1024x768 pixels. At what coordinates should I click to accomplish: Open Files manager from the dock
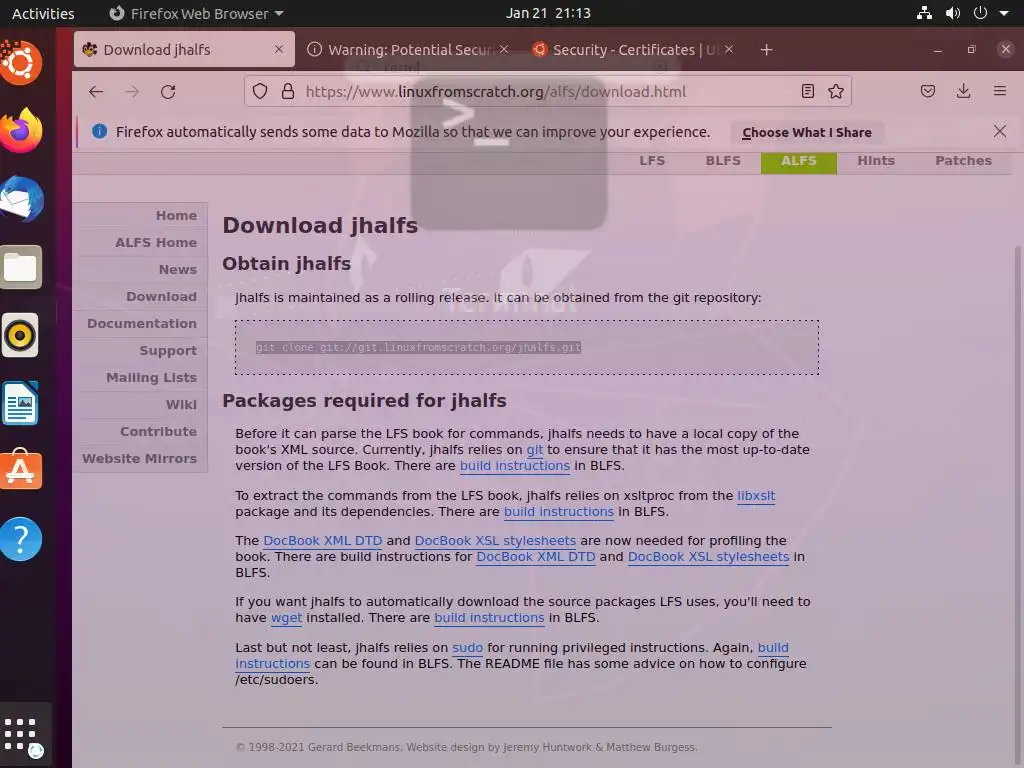click(21, 267)
